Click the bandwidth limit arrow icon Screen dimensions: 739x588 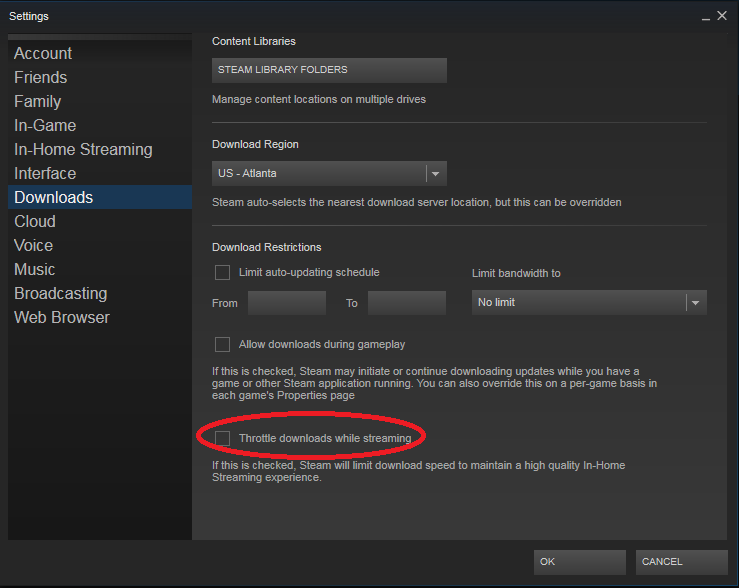[696, 303]
